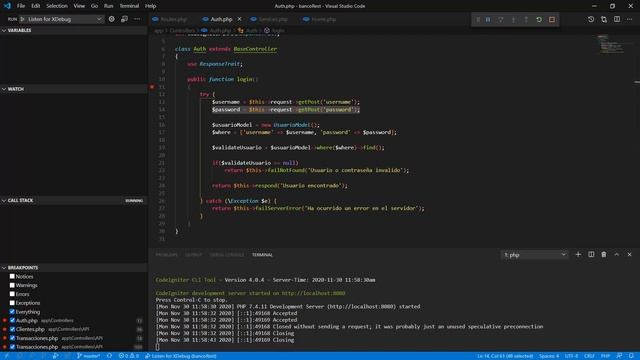Kill the terminal with the trash icon

click(604, 254)
